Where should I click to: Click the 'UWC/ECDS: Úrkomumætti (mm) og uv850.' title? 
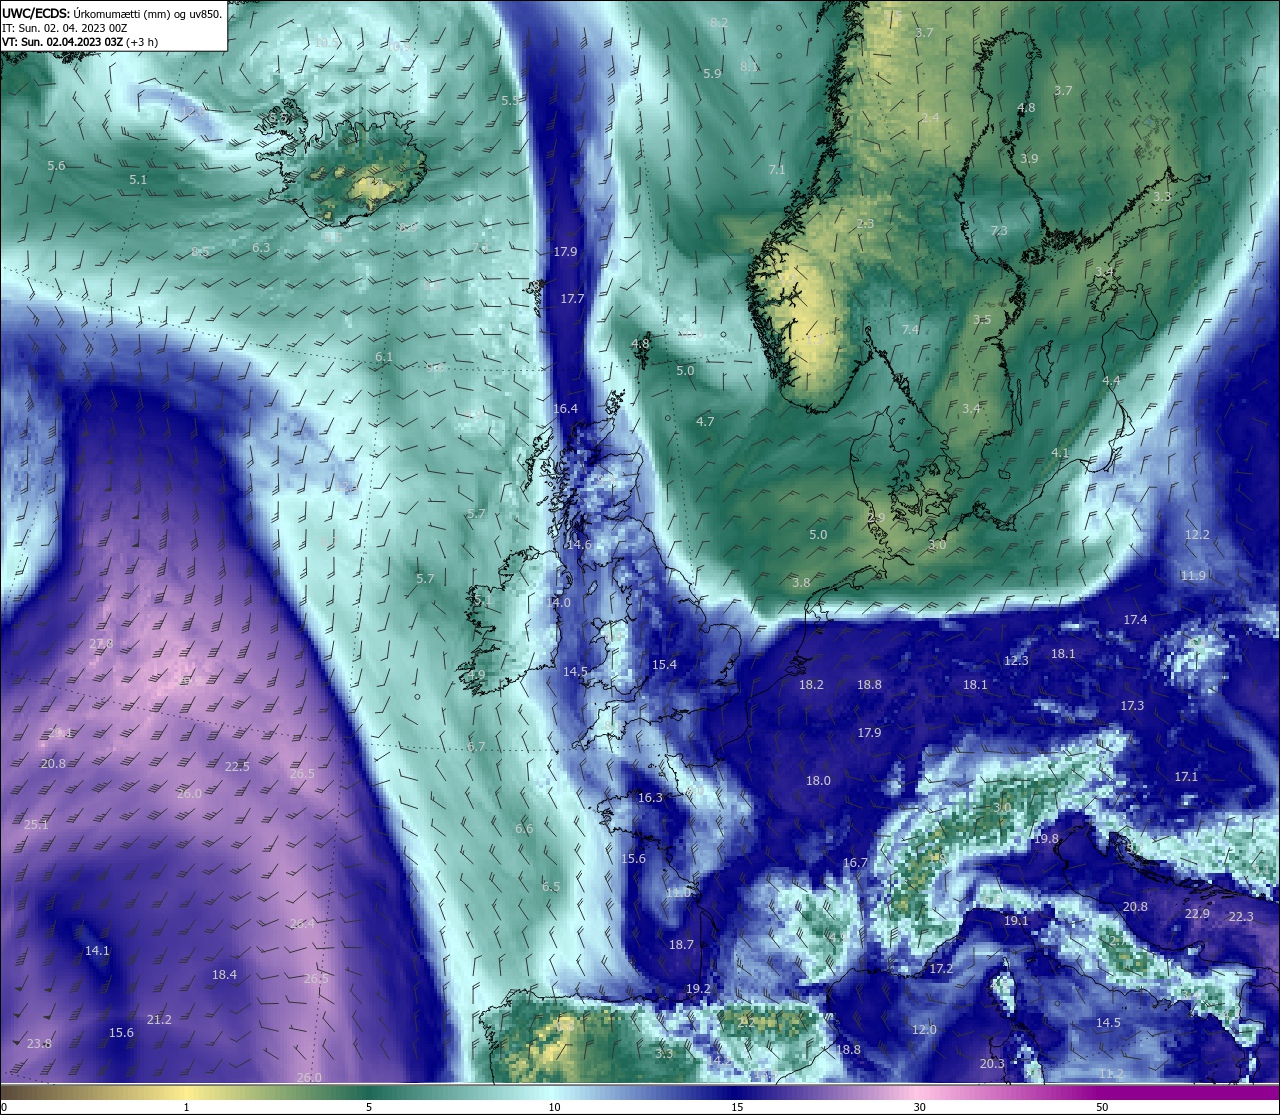(112, 14)
